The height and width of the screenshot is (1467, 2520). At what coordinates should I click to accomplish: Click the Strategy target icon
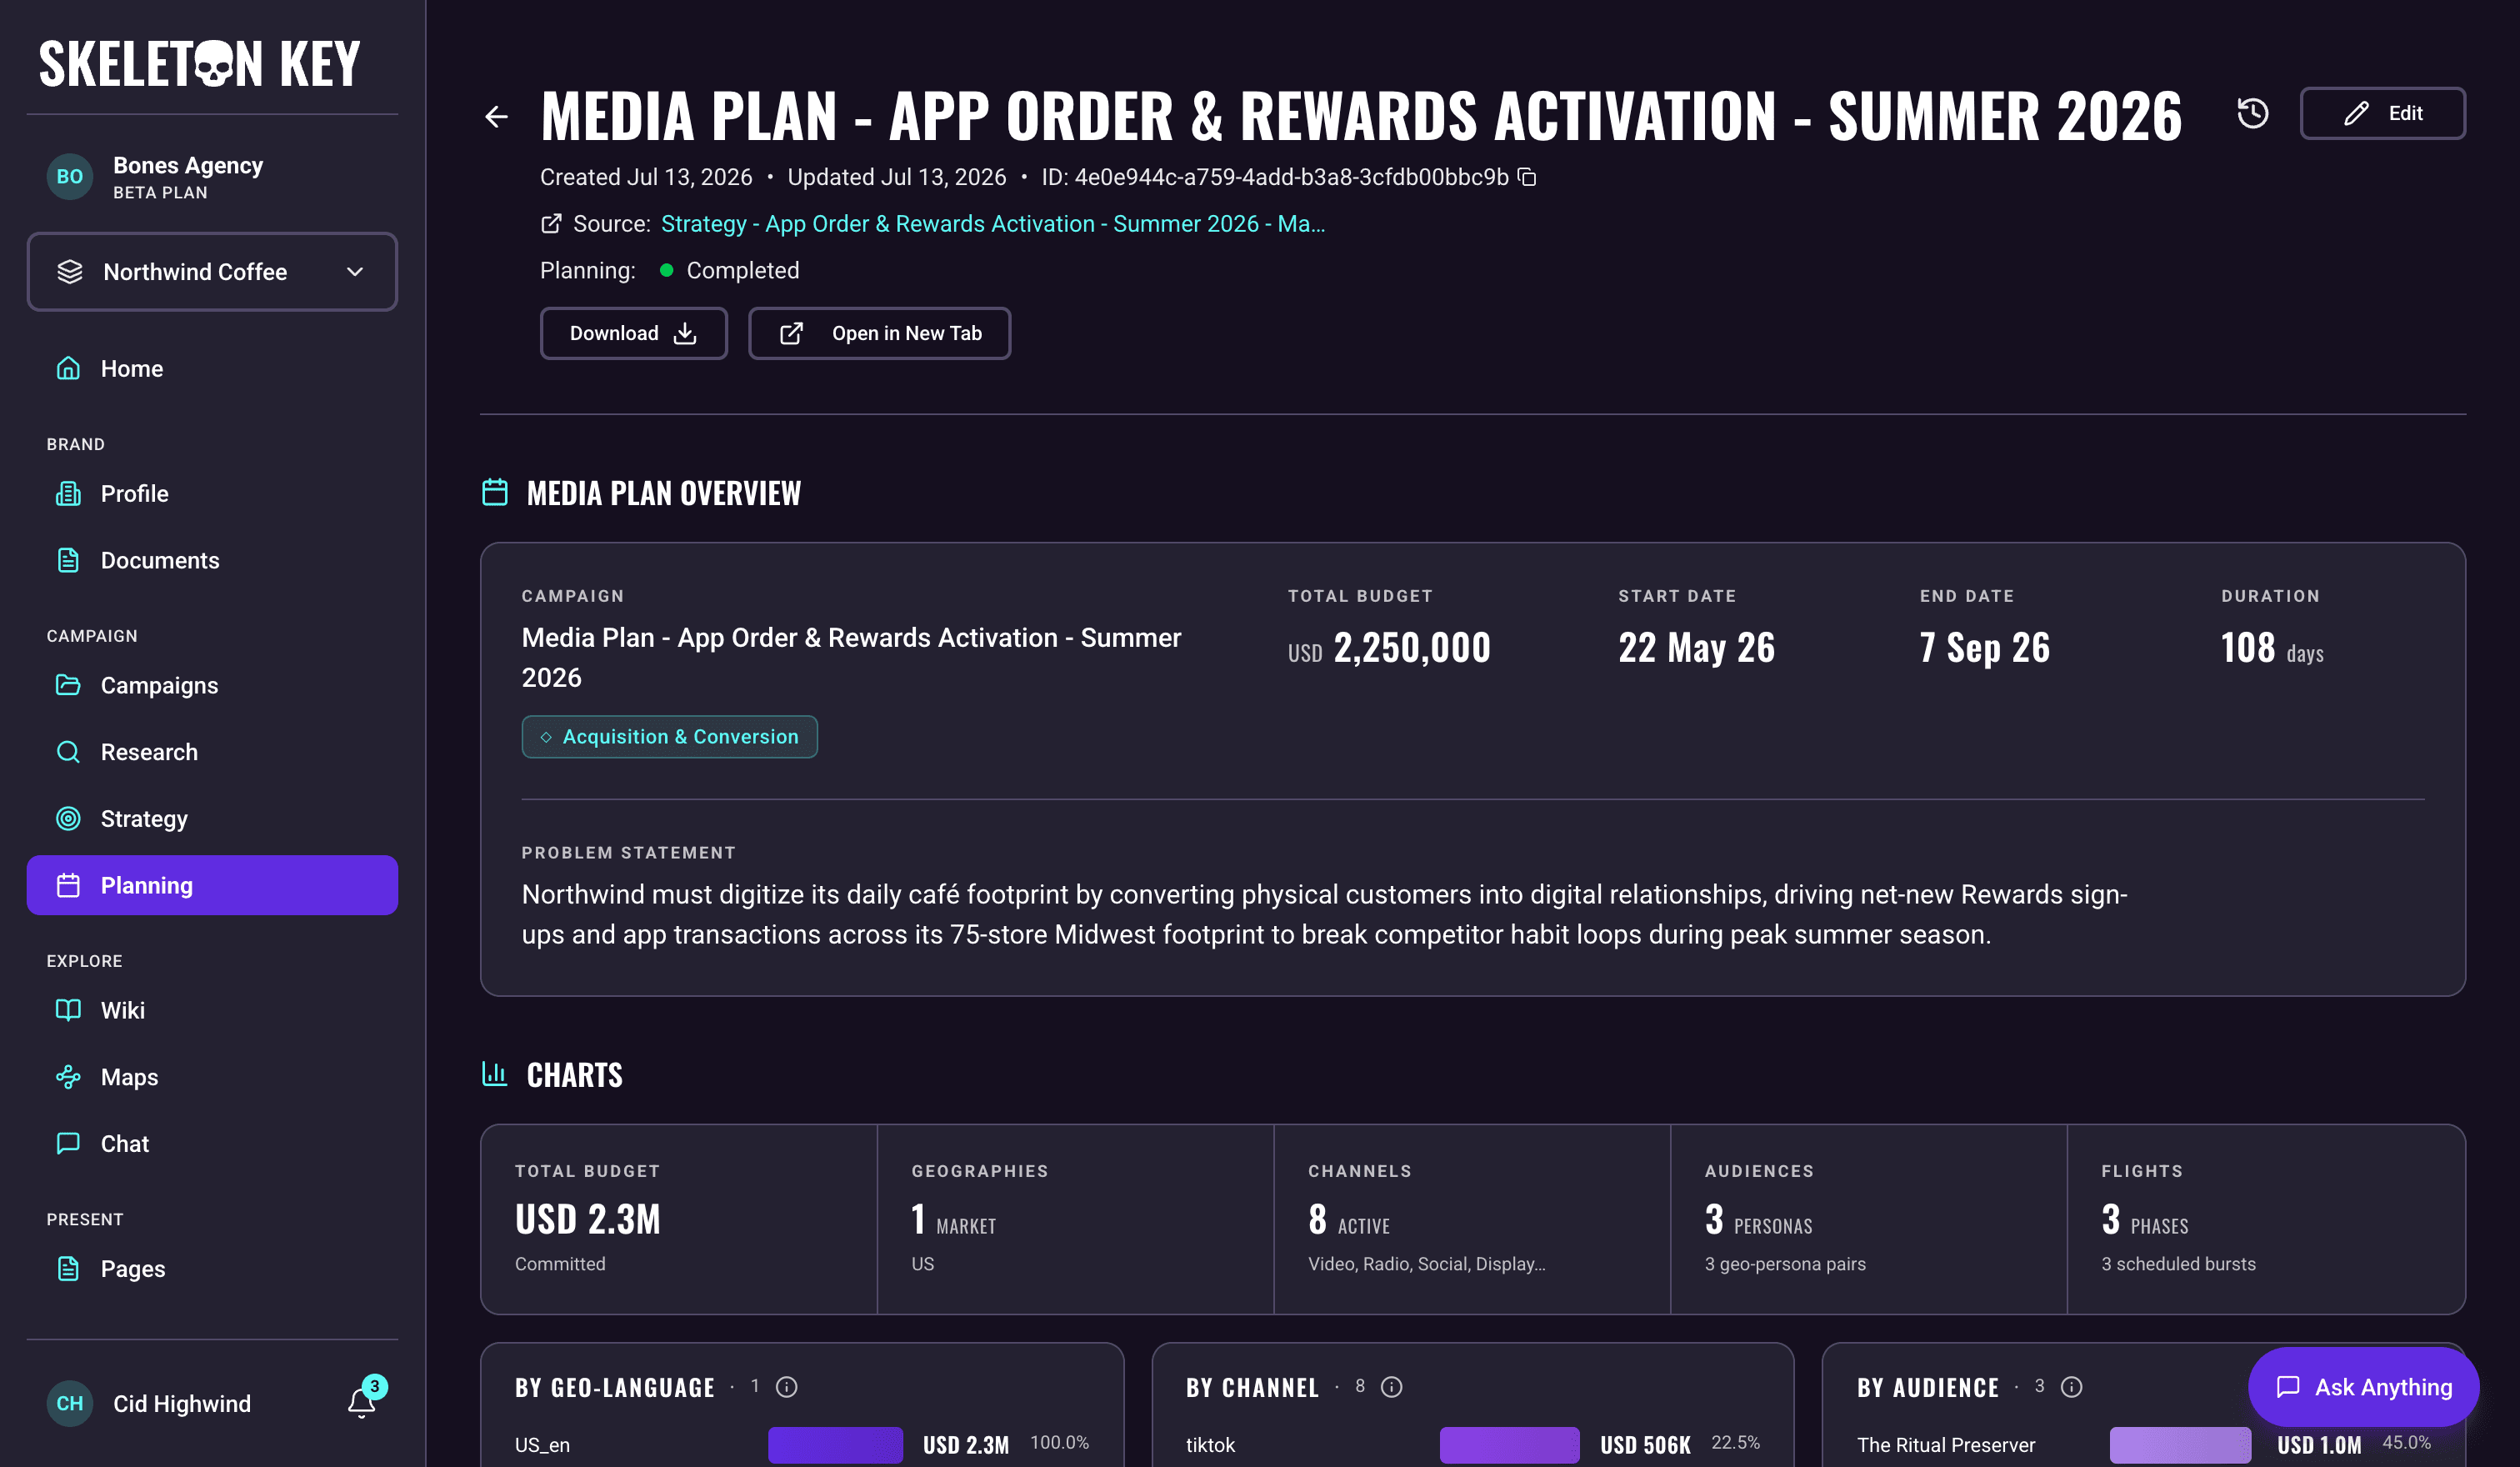click(68, 818)
